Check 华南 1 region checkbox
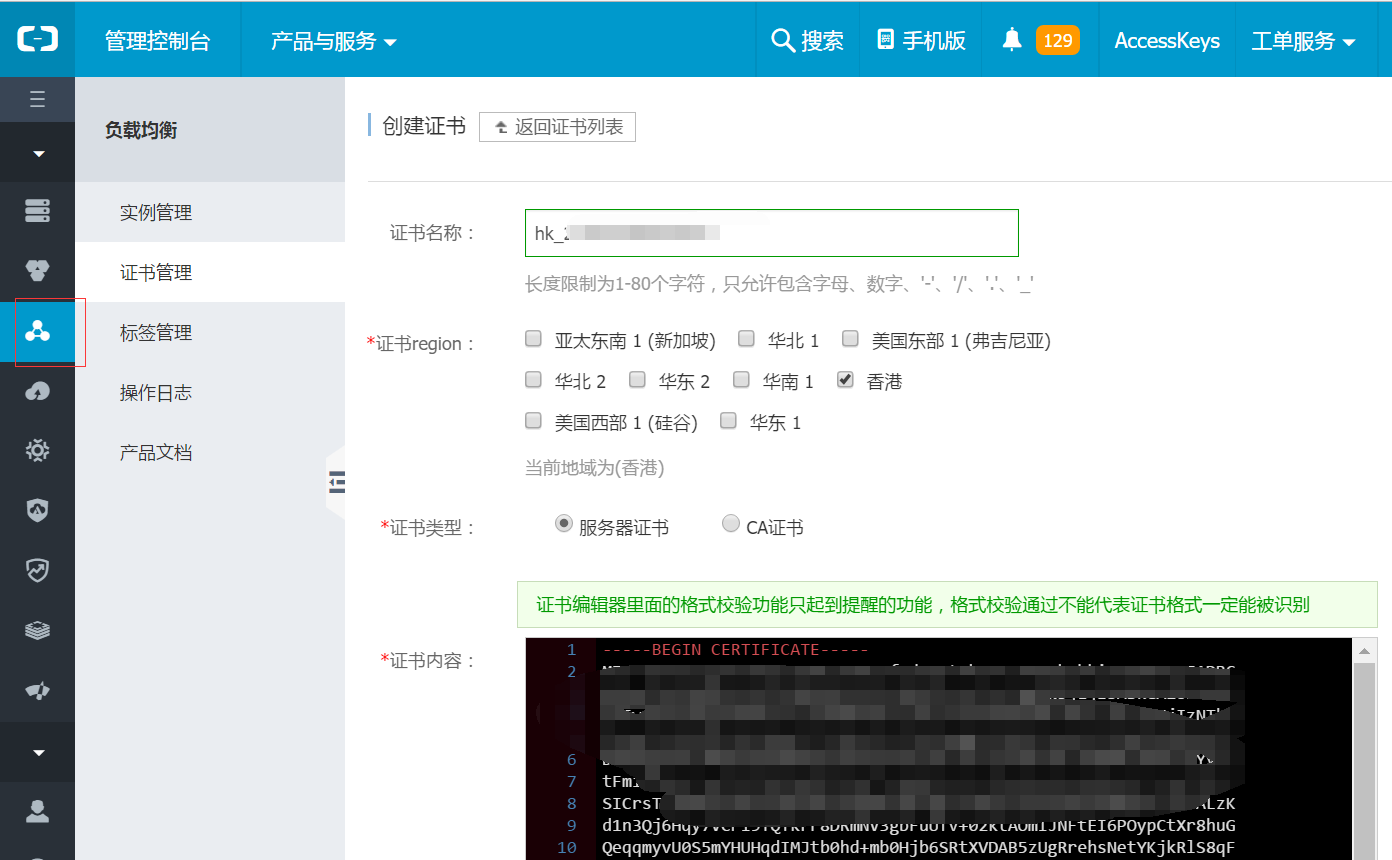1392x860 pixels. (x=742, y=380)
